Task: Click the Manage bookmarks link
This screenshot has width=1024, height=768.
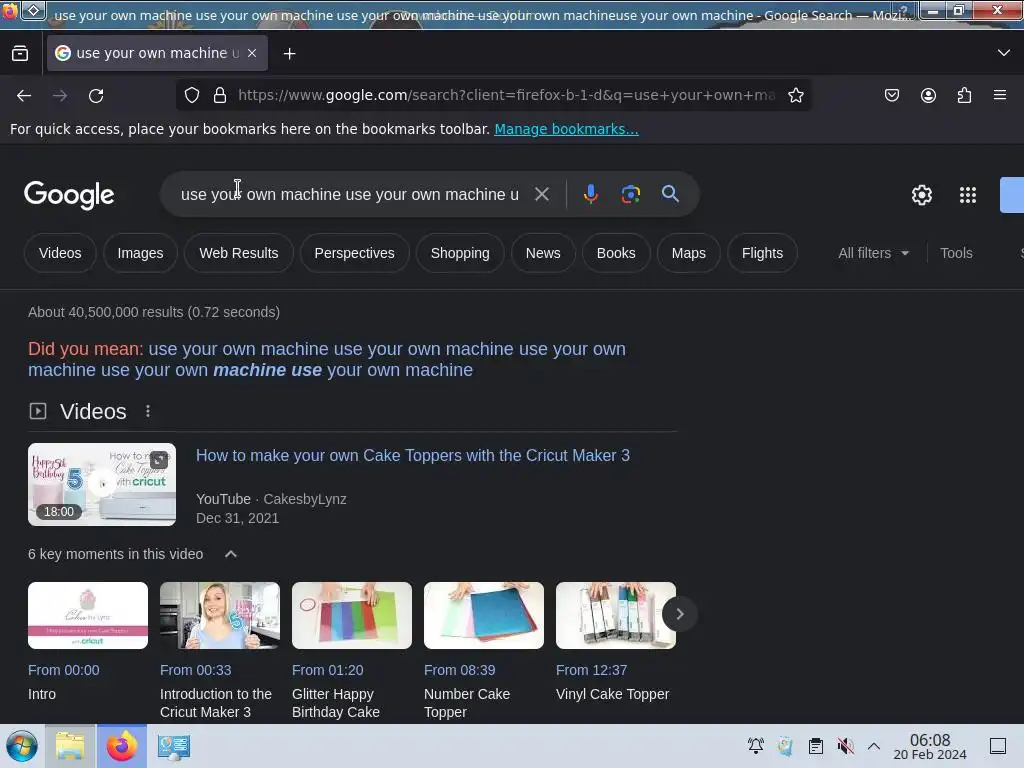Action: [566, 129]
